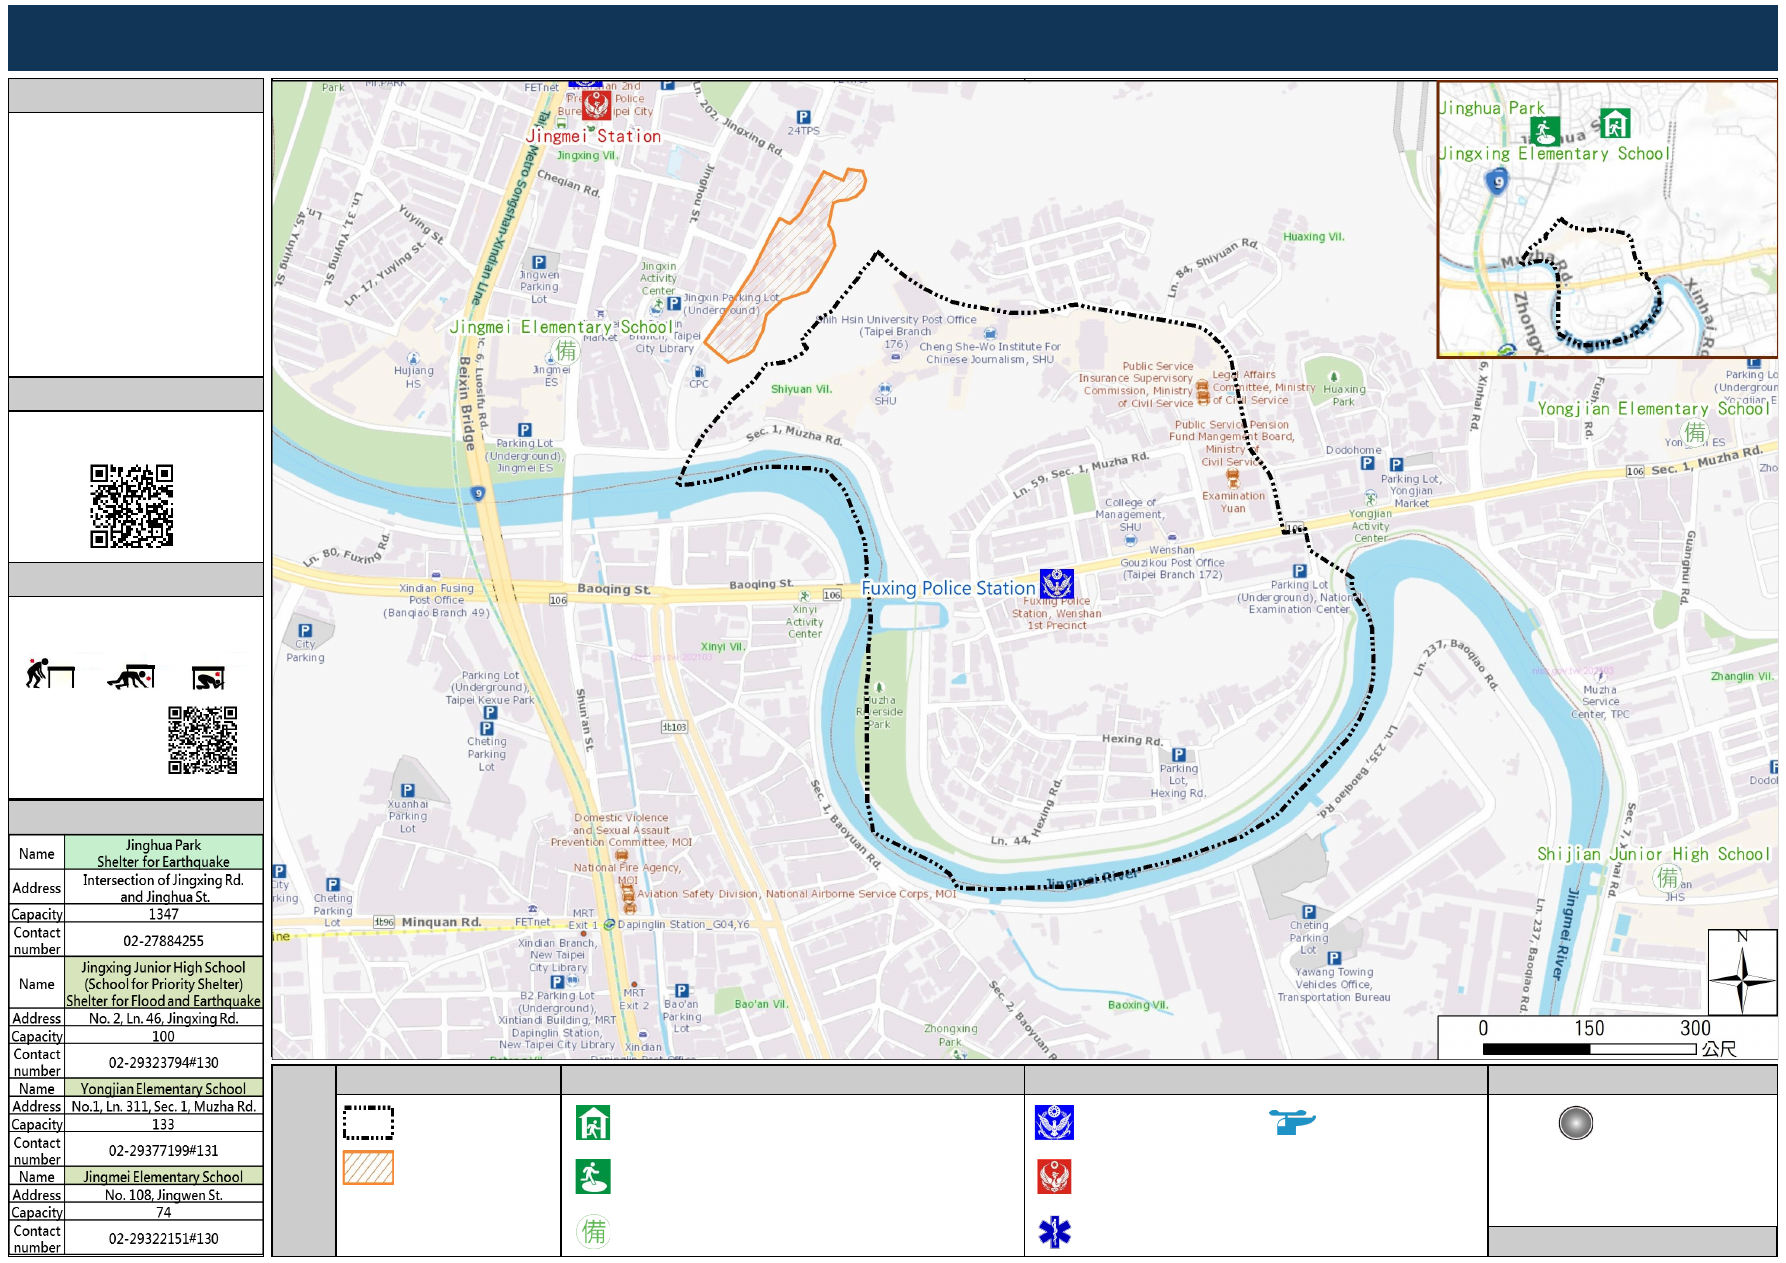Image resolution: width=1786 pixels, height=1263 pixels.
Task: Click the dashed boundary rectangle symbol in legend
Action: point(368,1123)
